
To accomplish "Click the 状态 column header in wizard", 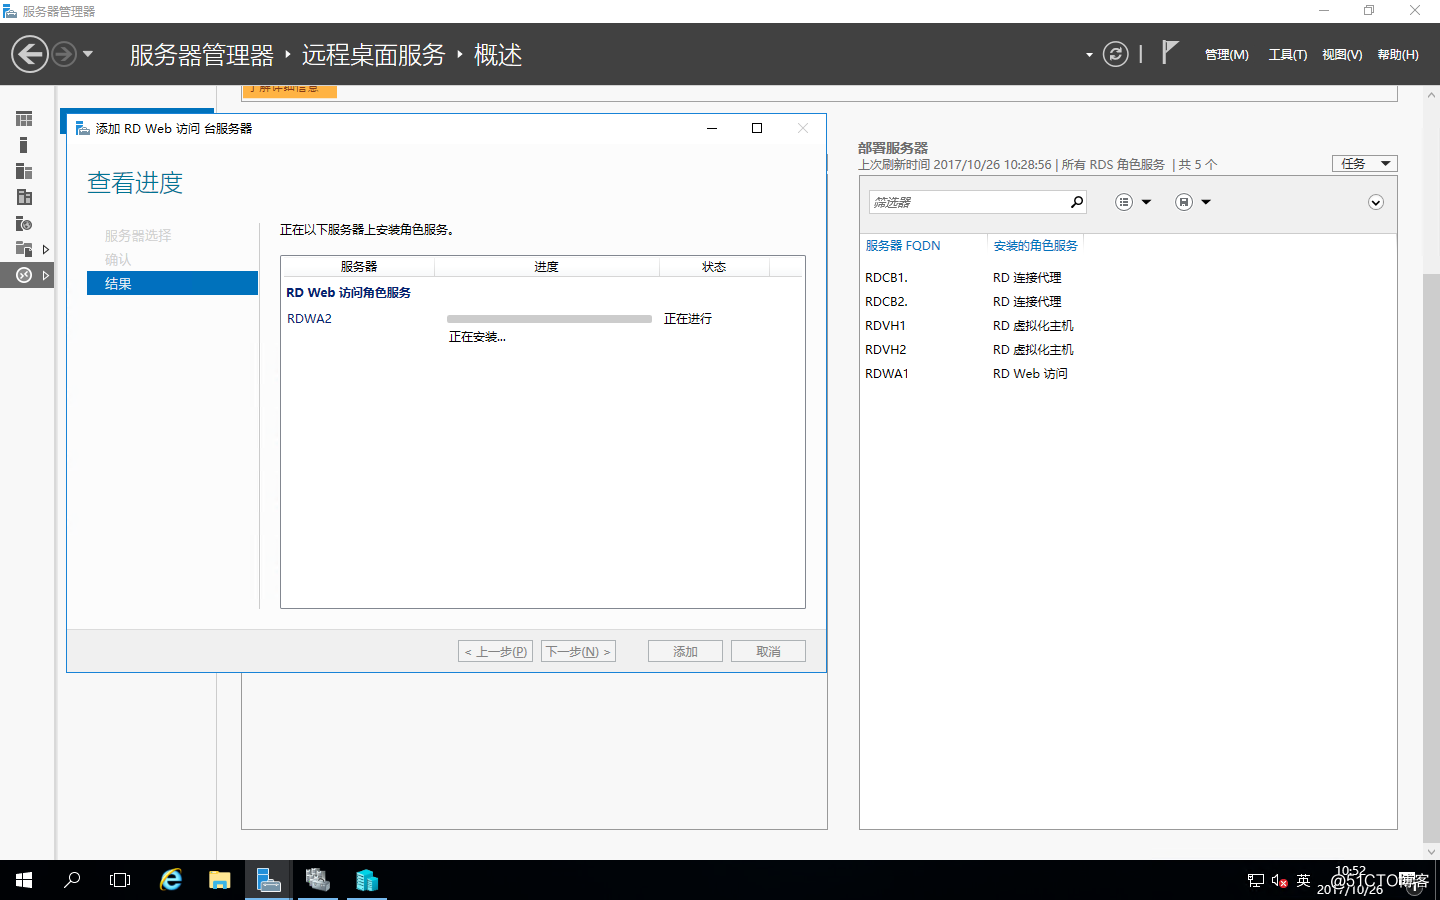I will (x=714, y=266).
